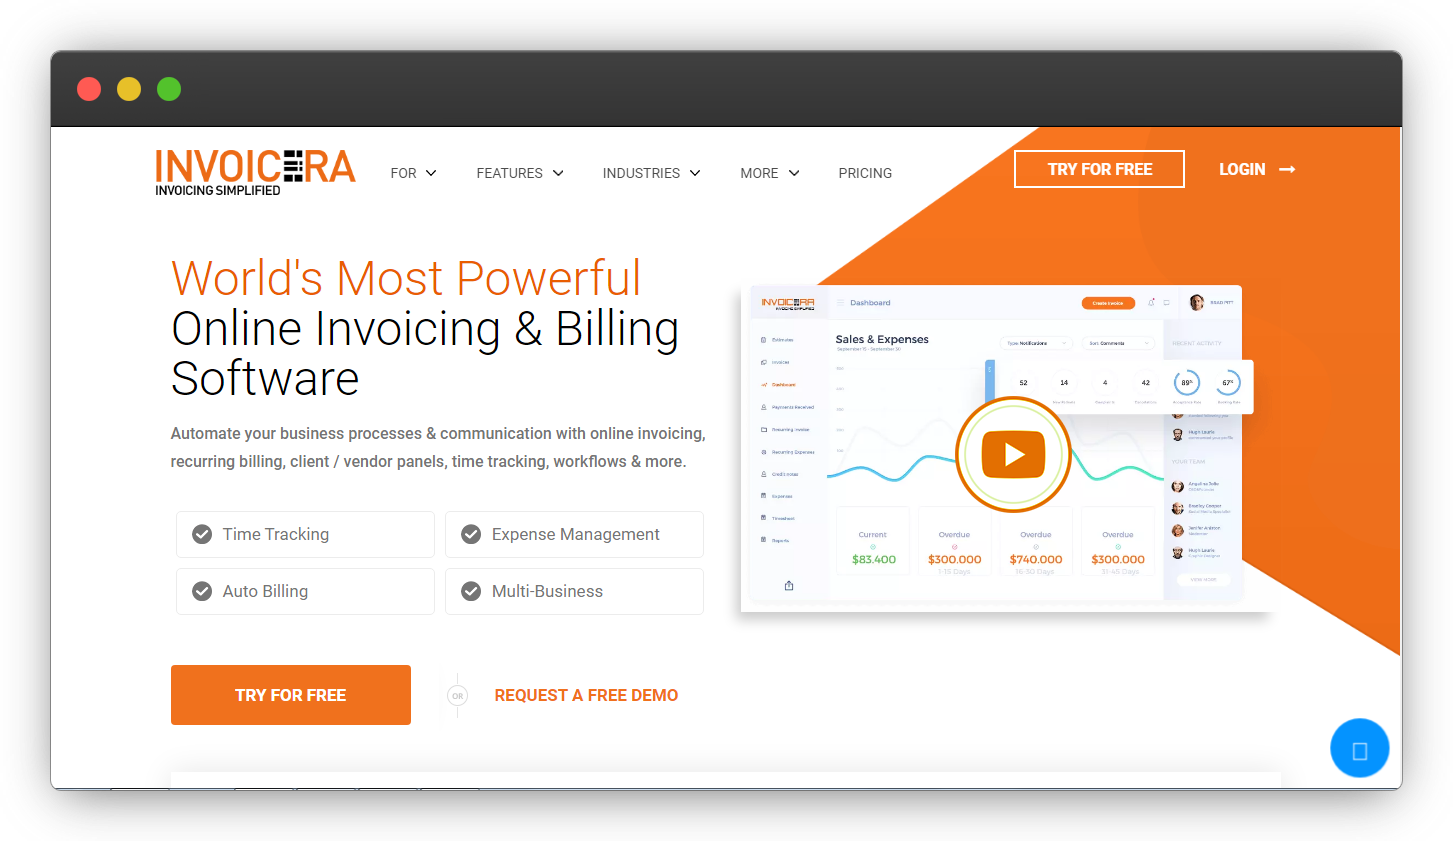
Task: Click the export icon at preview sidebar bottom
Action: pyautogui.click(x=789, y=585)
